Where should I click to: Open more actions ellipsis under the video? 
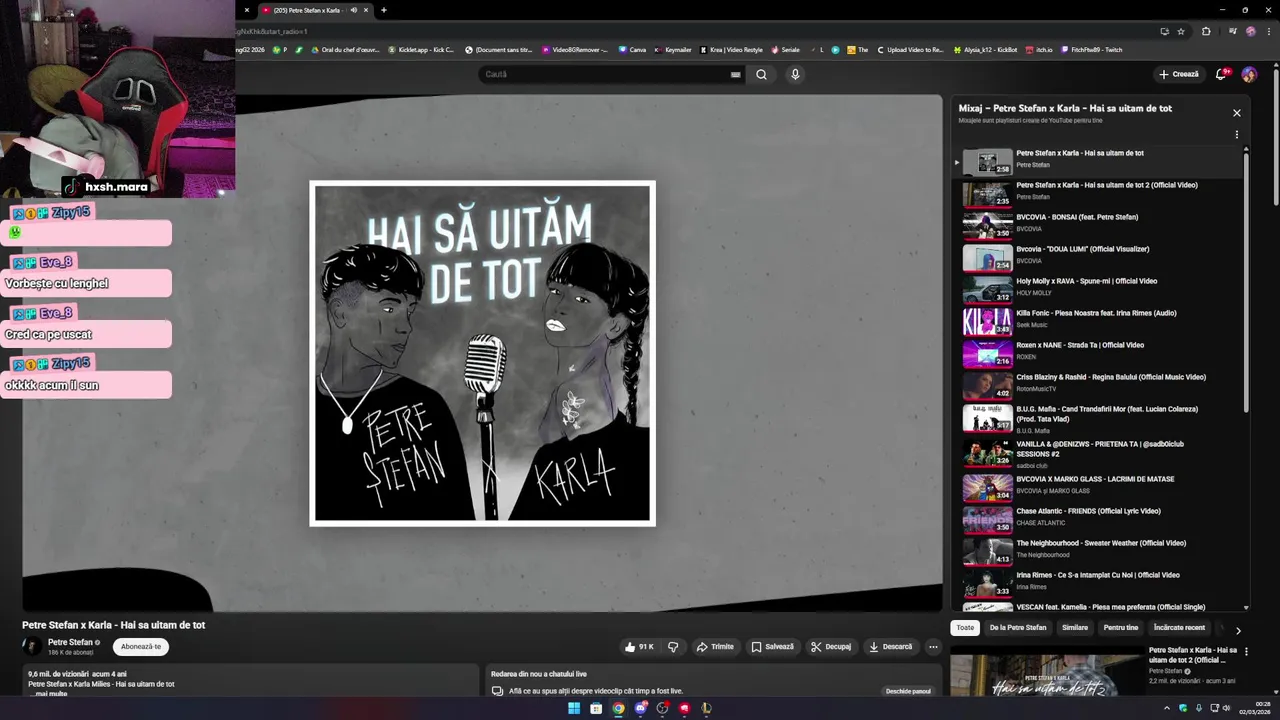pos(933,647)
